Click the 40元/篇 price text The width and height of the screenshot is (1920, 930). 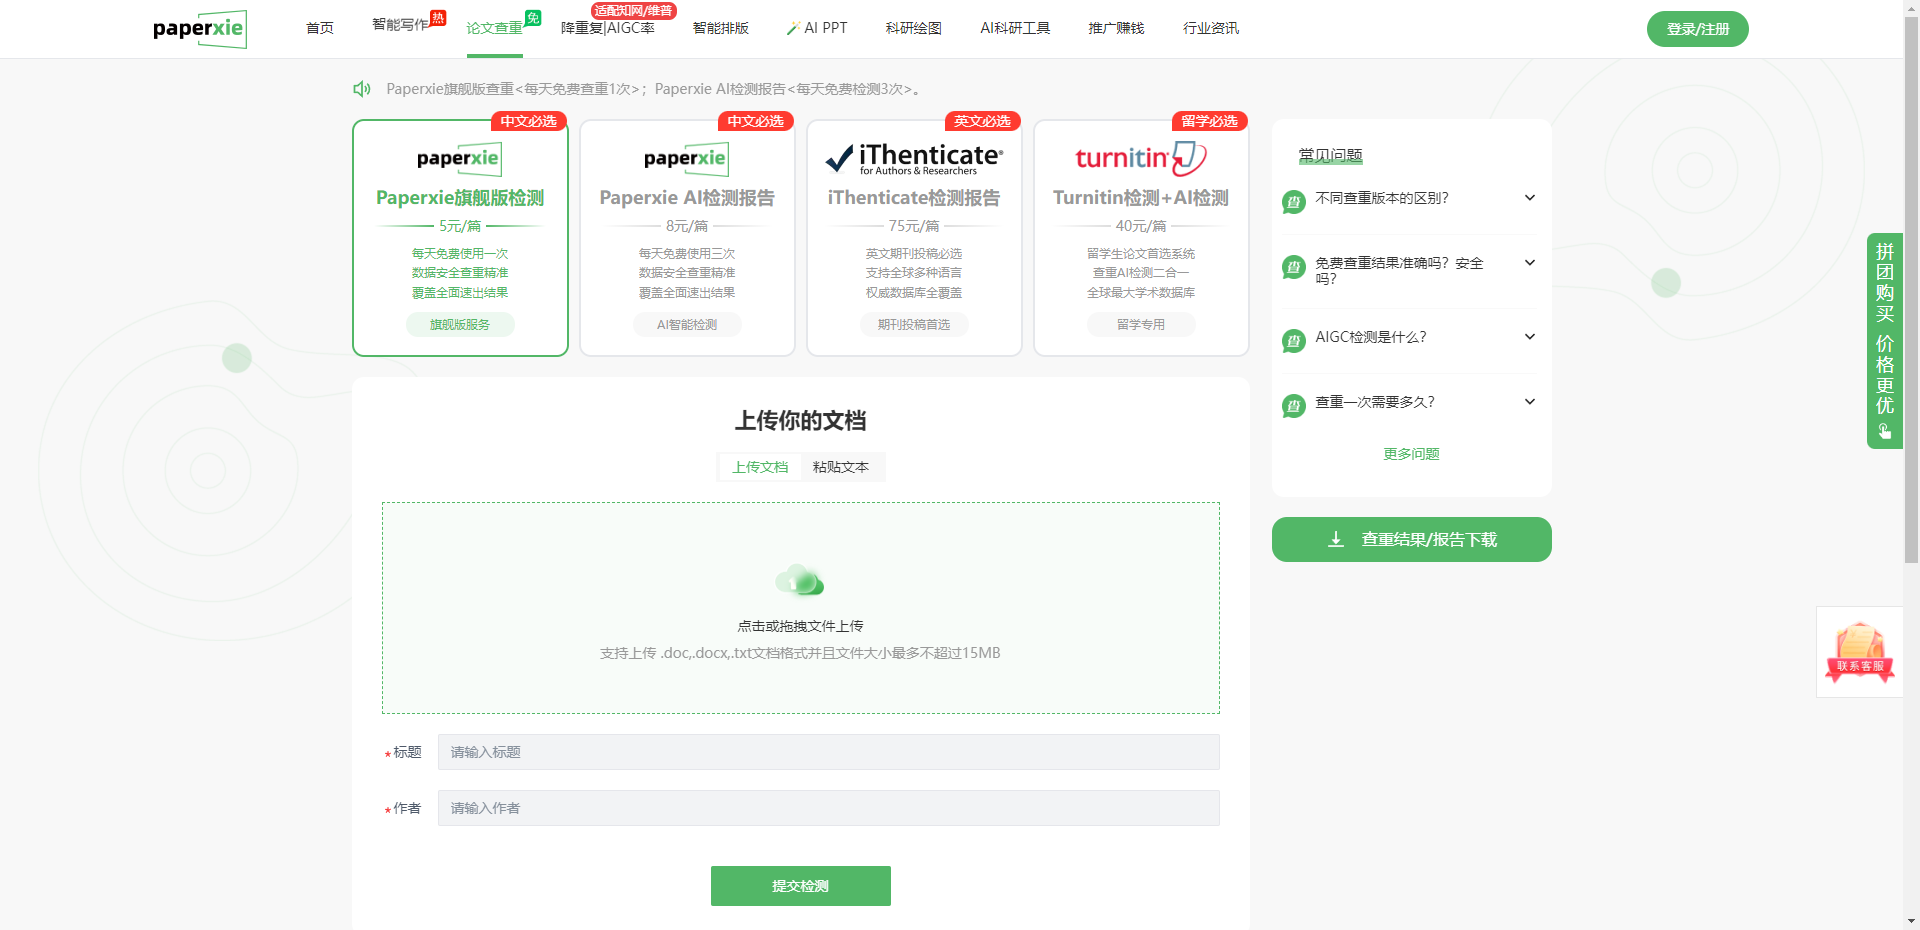[x=1141, y=226]
